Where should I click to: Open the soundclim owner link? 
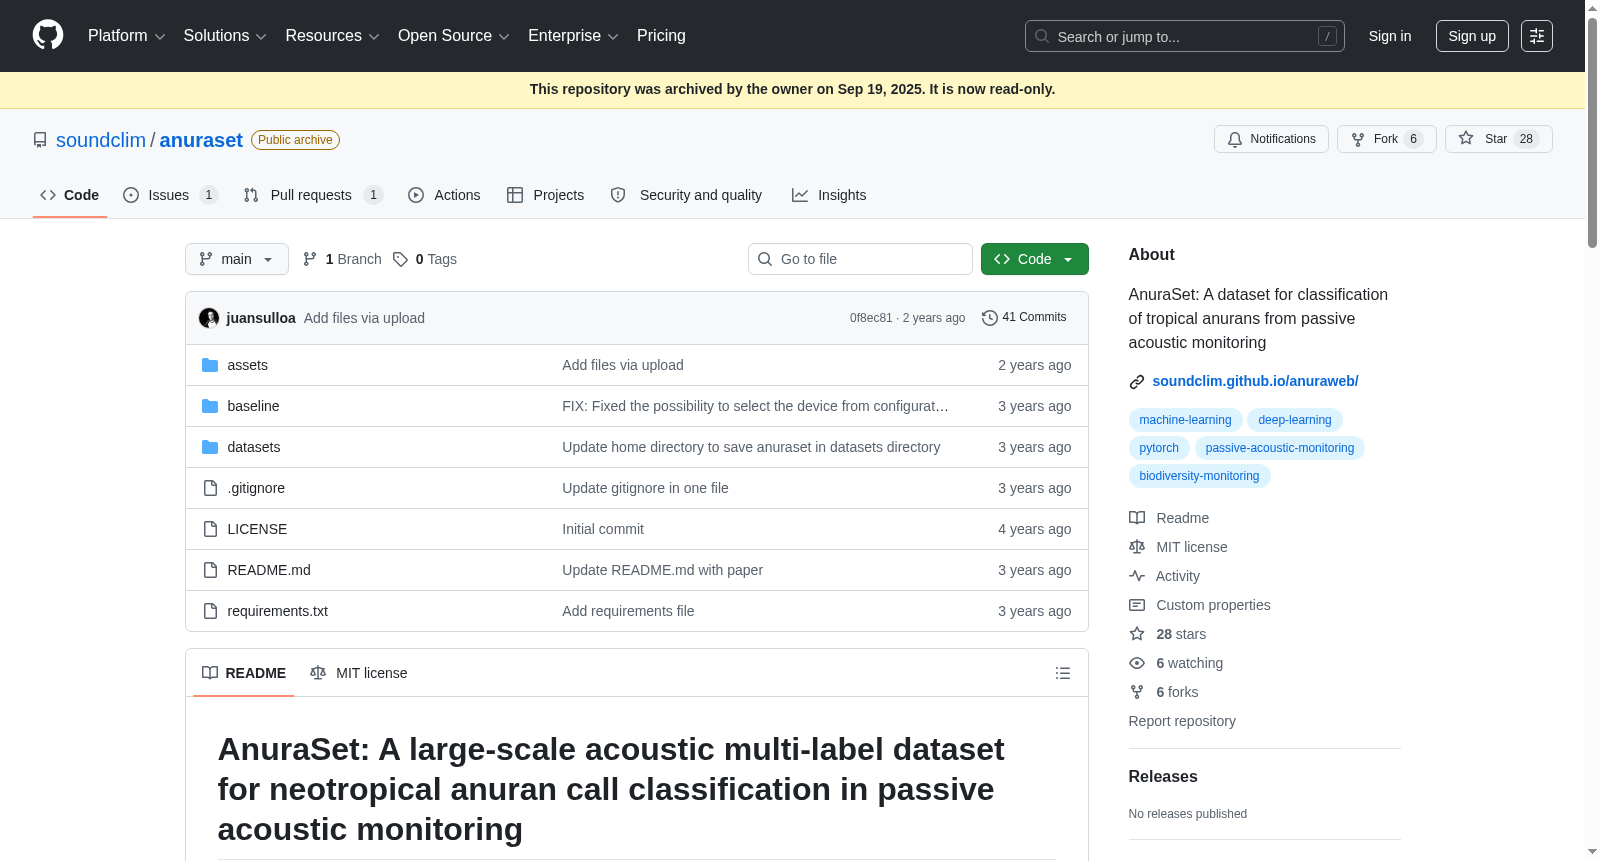(x=101, y=140)
